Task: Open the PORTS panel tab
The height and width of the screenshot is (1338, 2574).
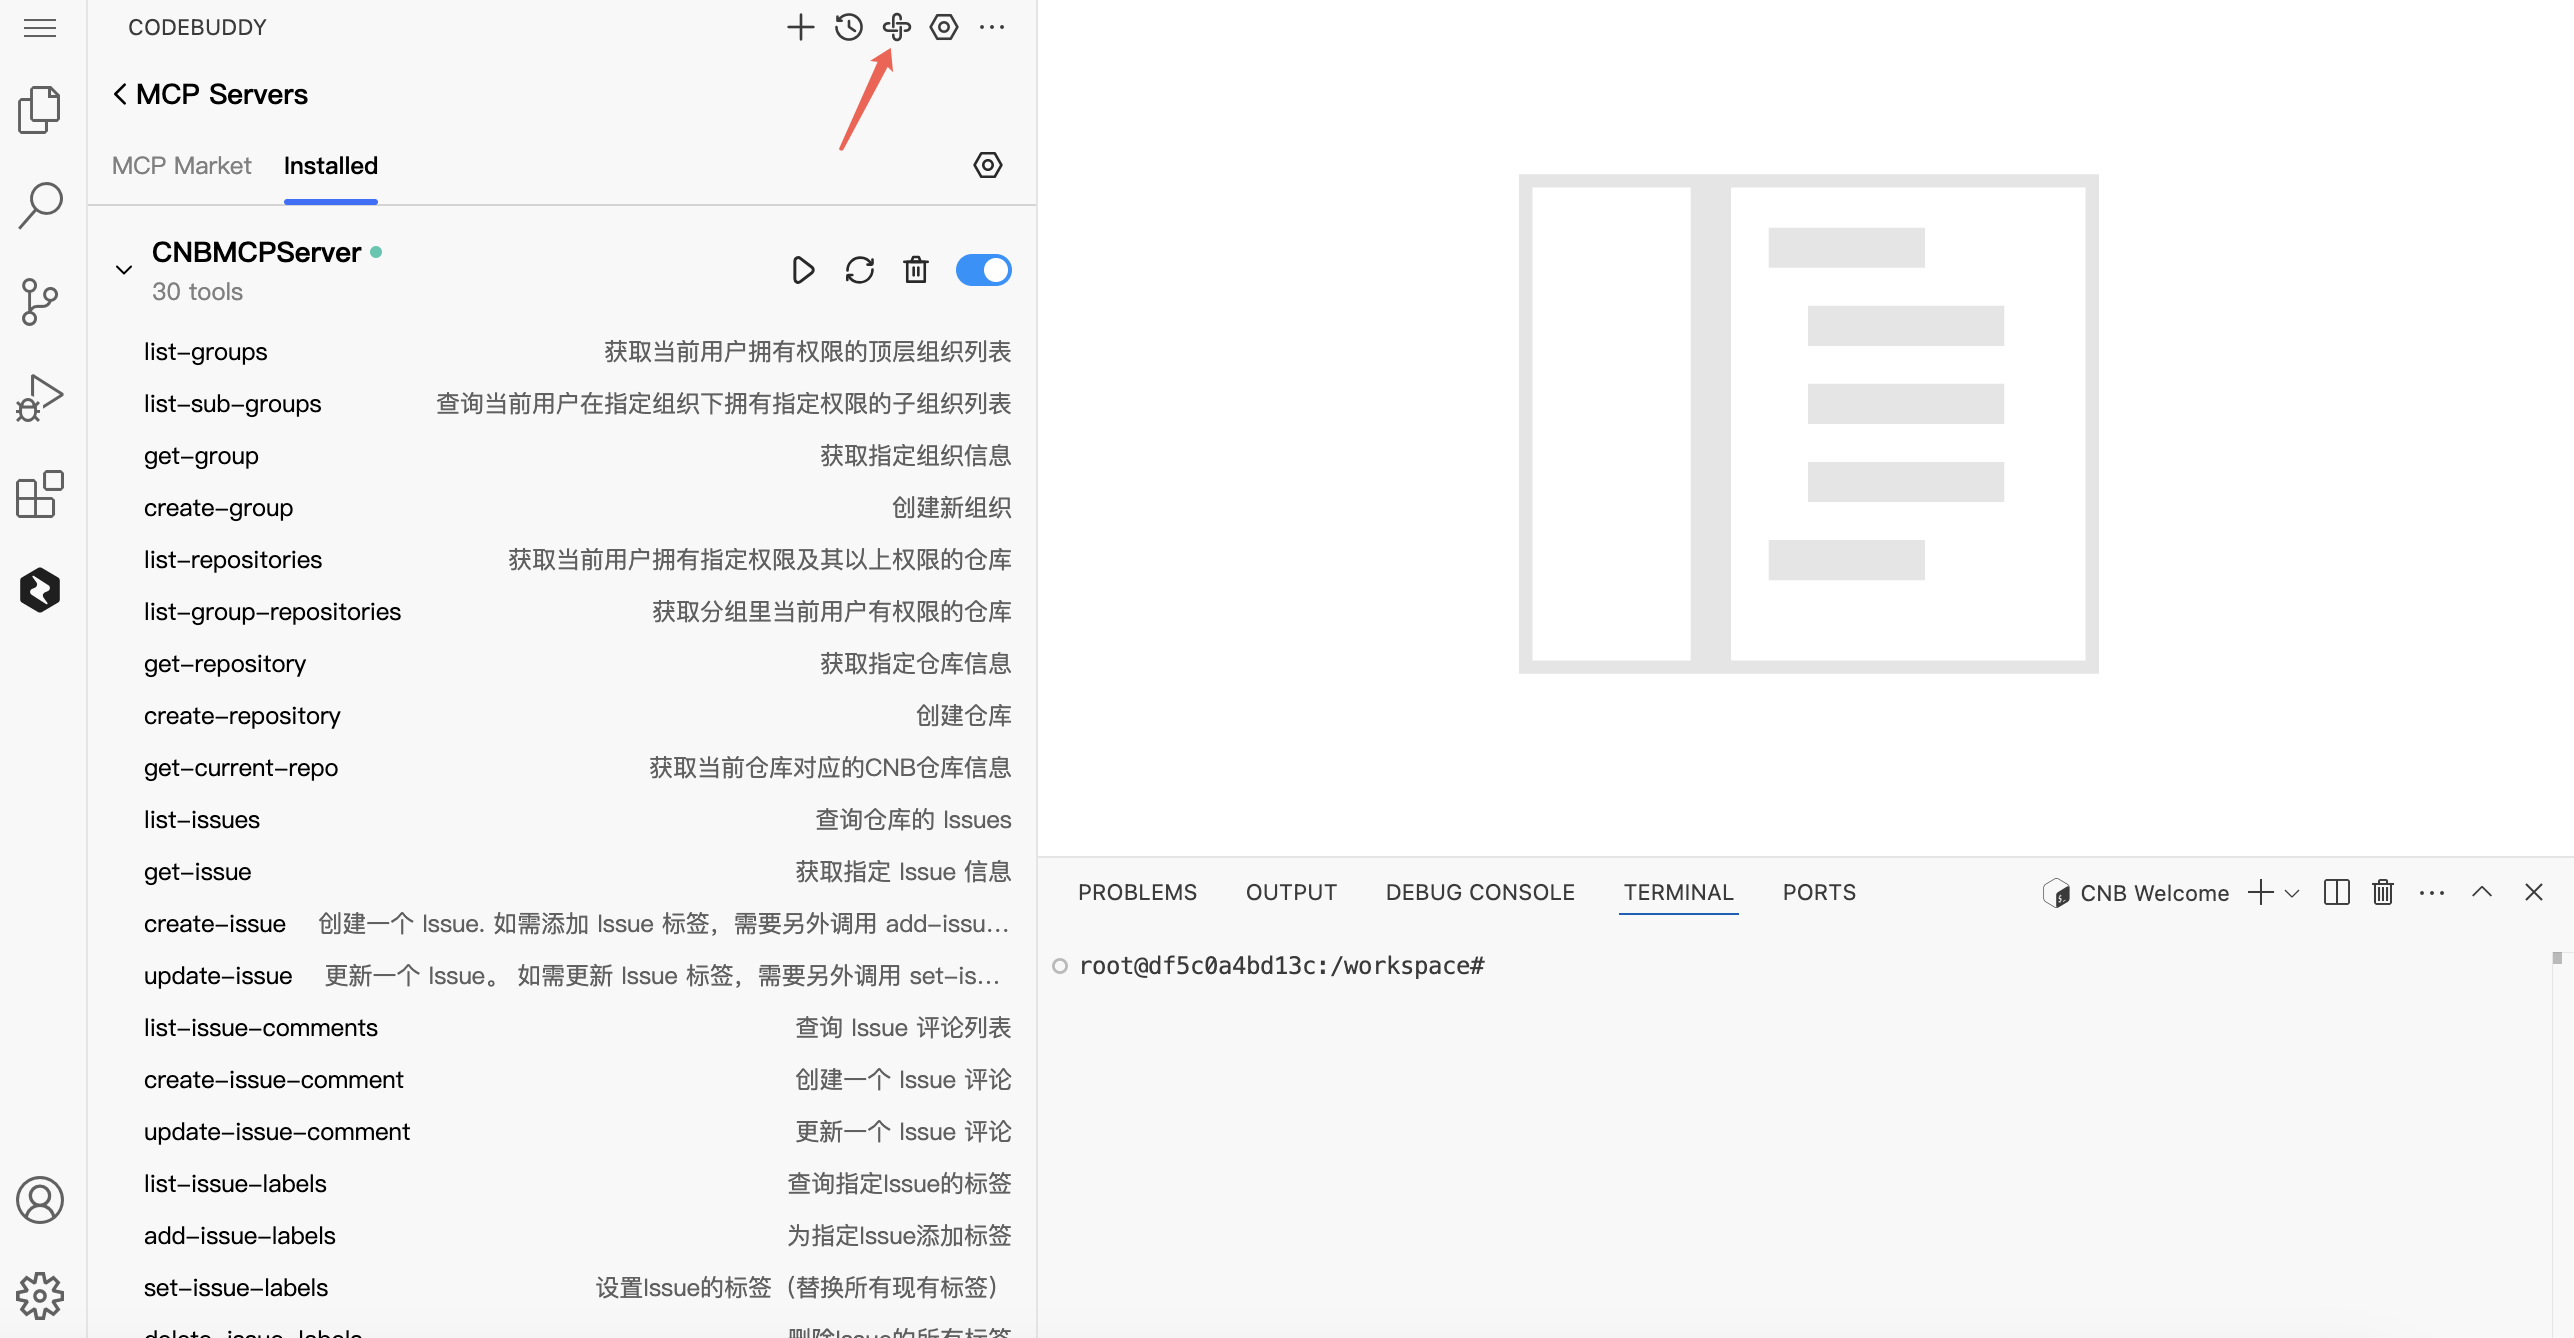Action: pyautogui.click(x=1819, y=893)
